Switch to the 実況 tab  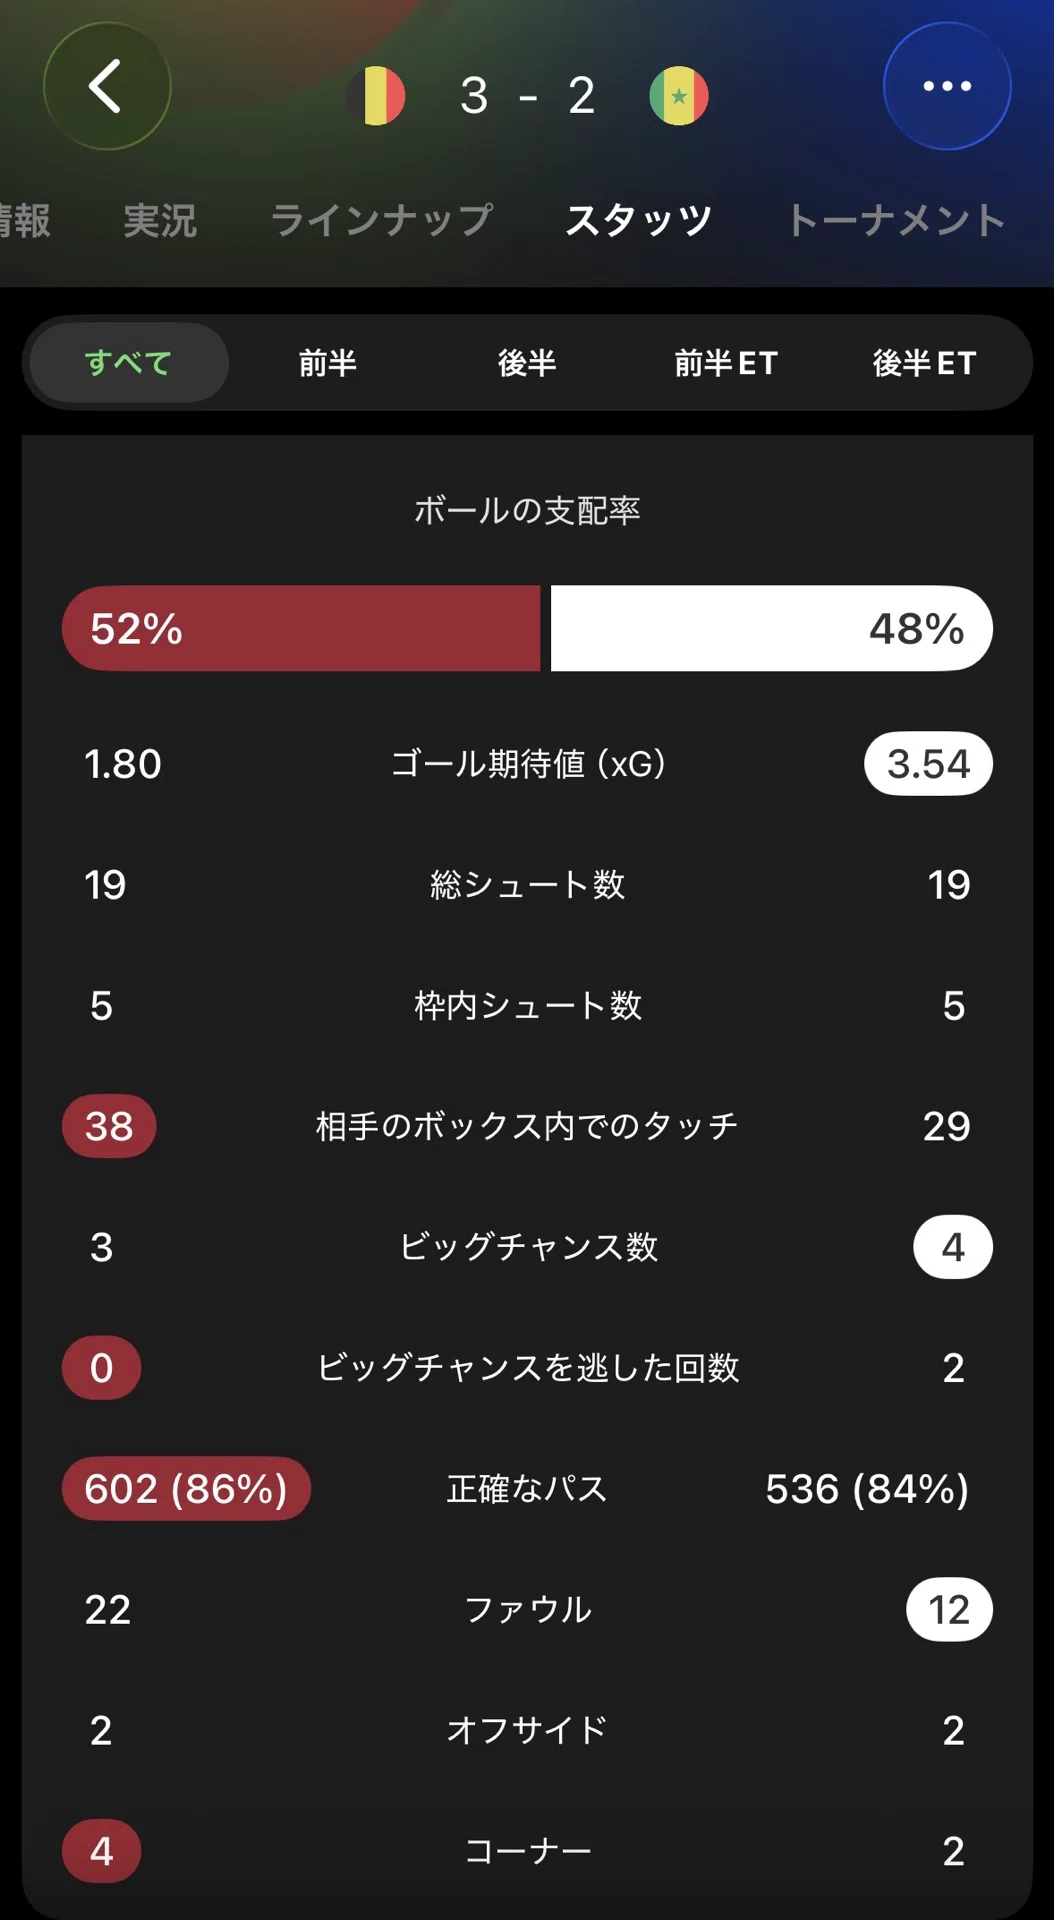(x=160, y=220)
